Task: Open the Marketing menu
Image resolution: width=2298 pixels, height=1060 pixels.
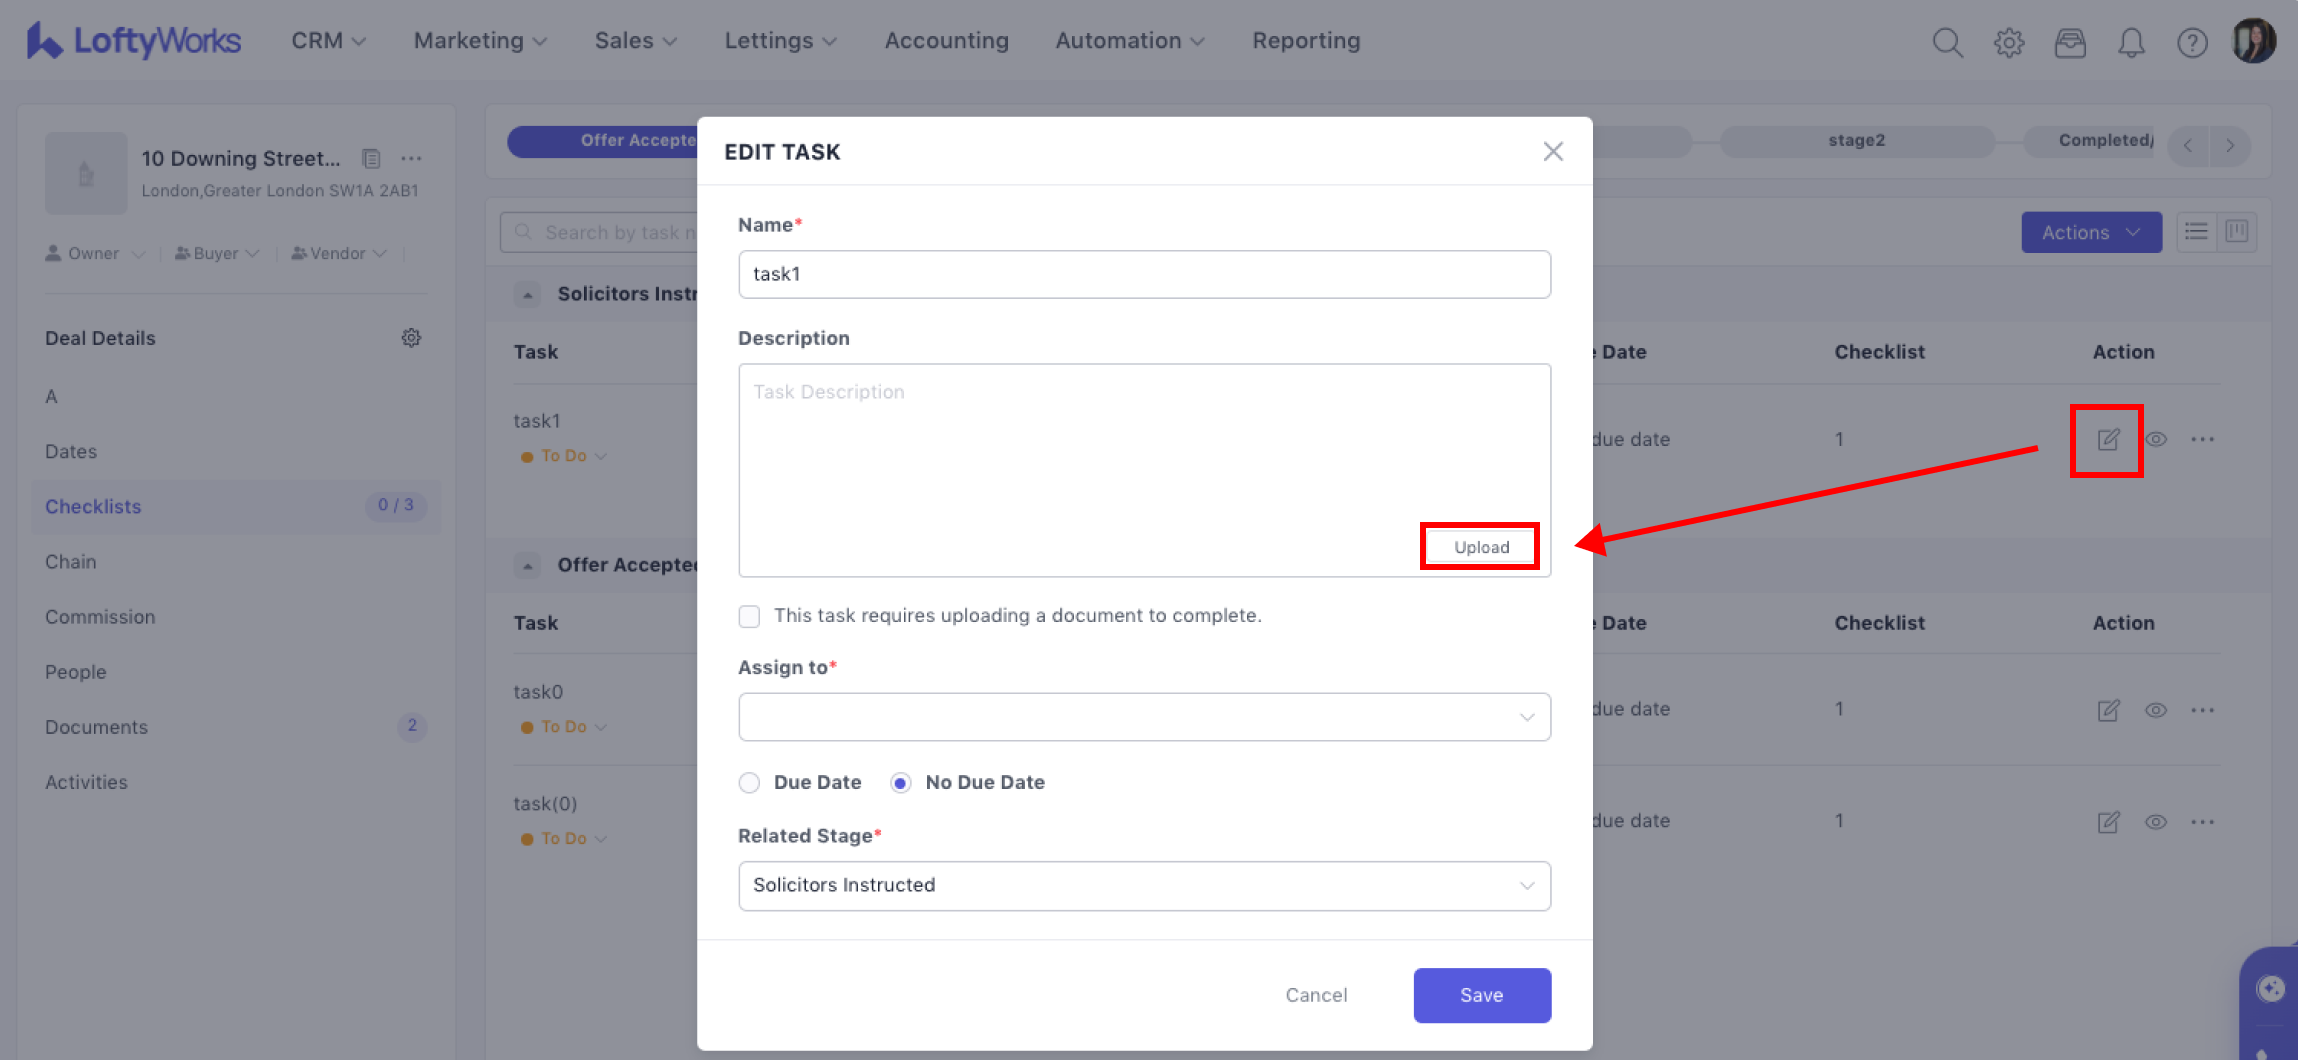Action: click(x=480, y=41)
